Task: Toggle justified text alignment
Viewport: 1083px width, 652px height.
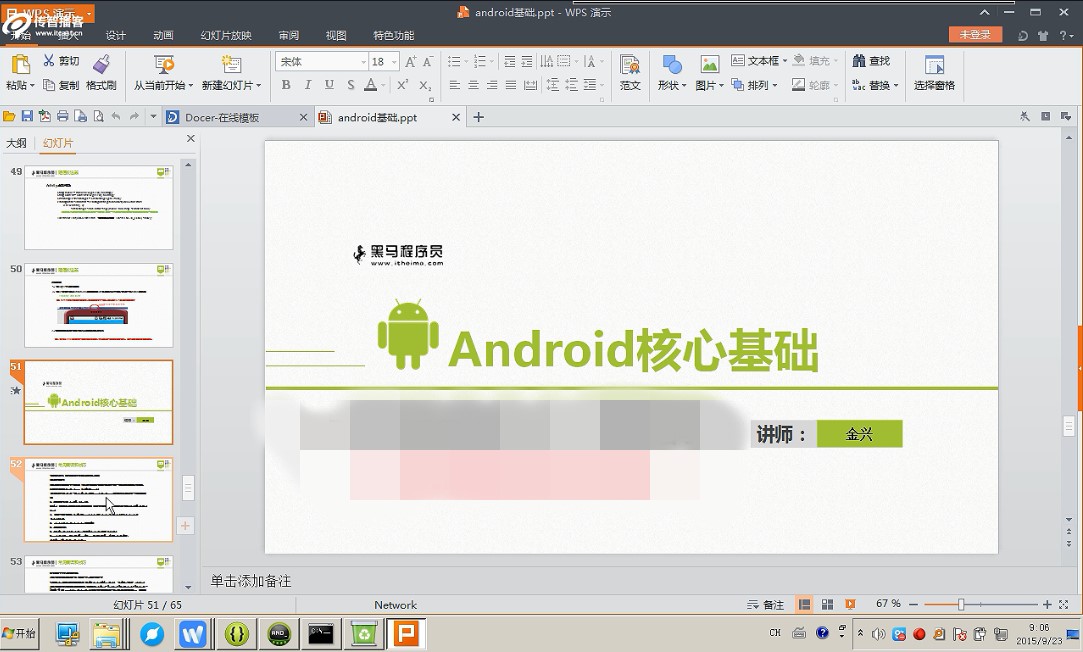Action: point(510,85)
